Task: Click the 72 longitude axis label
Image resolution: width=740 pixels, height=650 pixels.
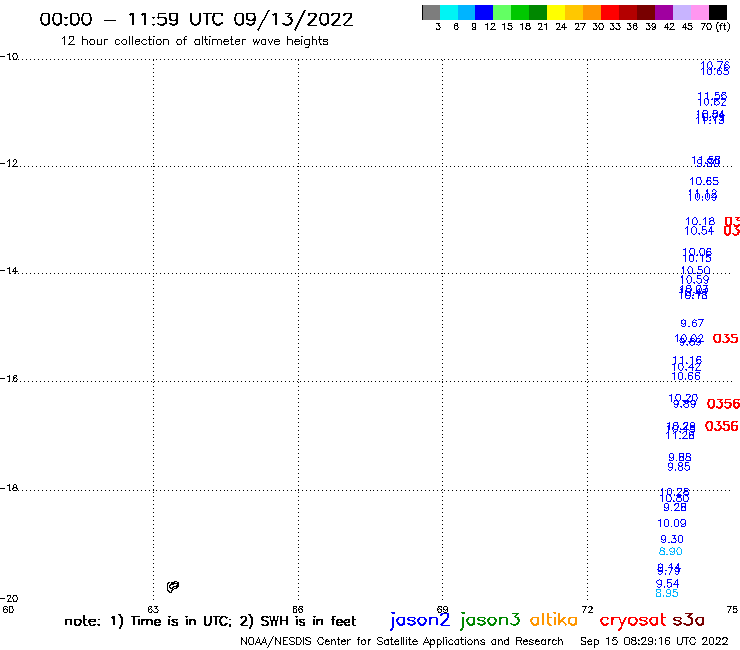Action: pos(587,609)
